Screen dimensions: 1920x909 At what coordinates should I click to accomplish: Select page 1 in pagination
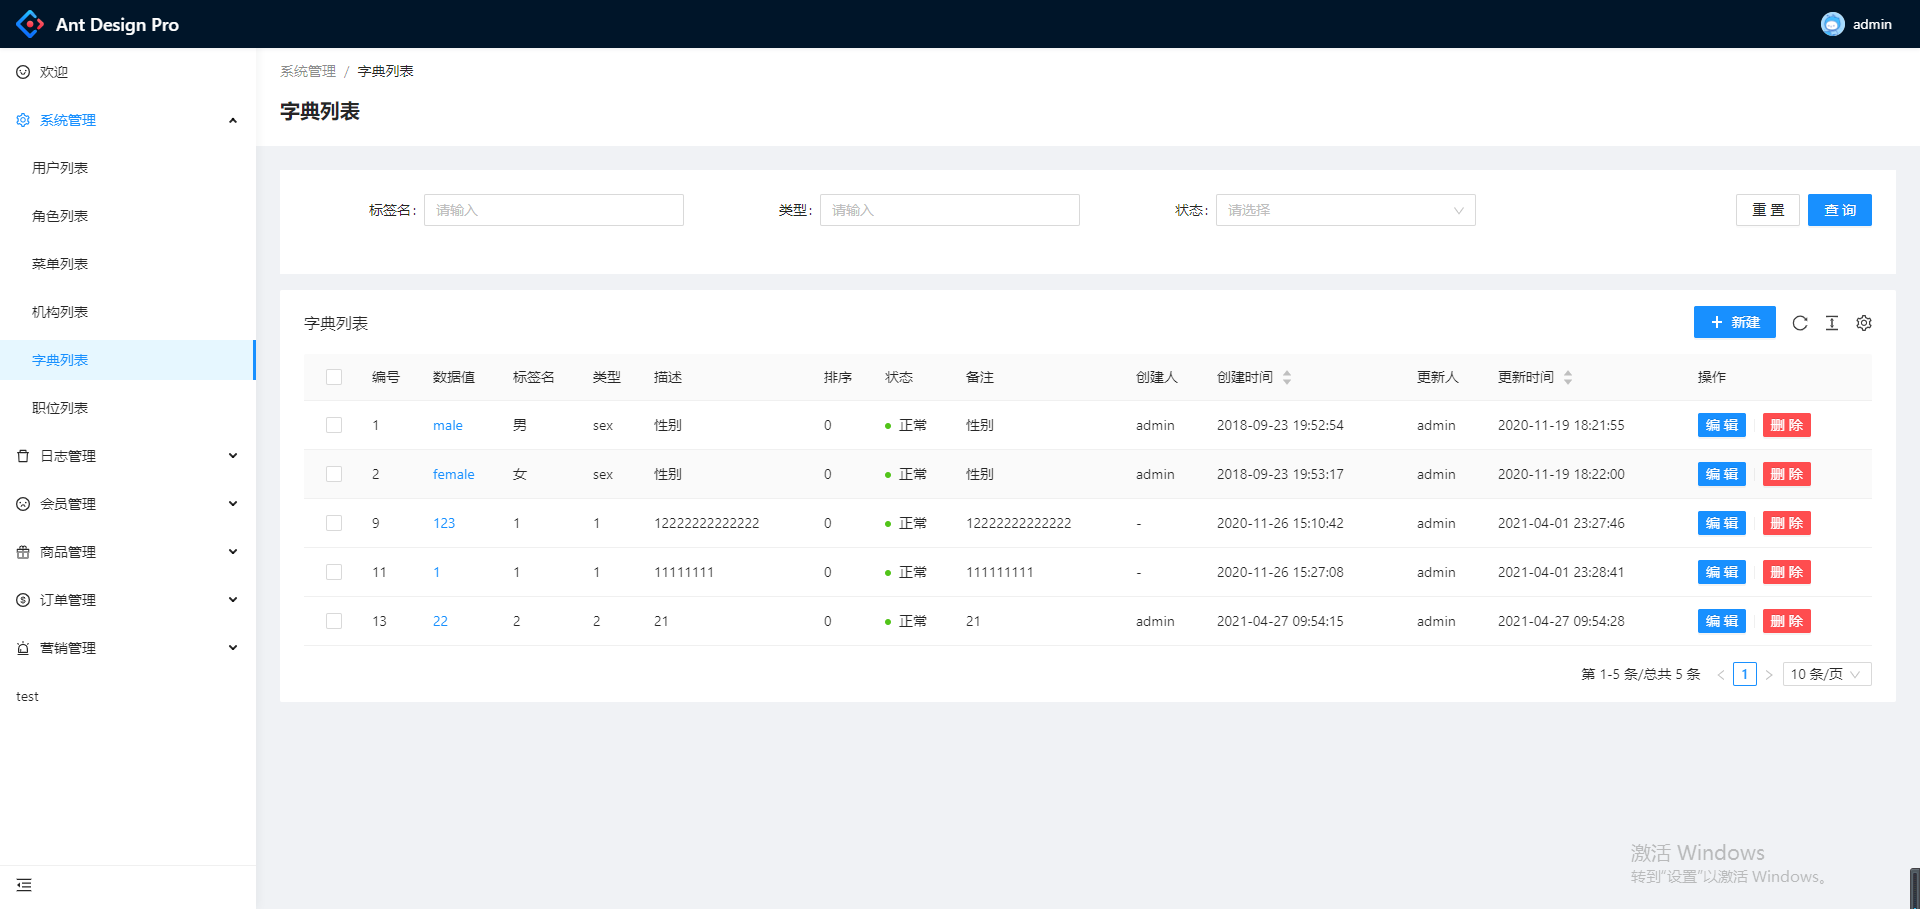(1745, 674)
